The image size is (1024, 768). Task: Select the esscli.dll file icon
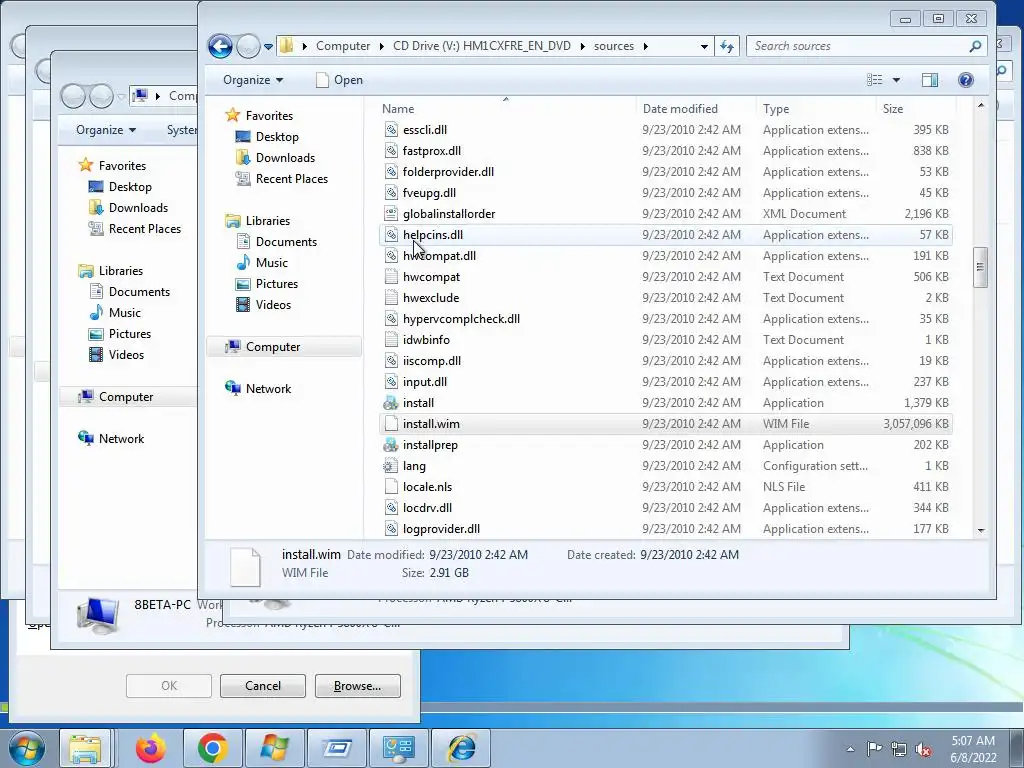pyautogui.click(x=391, y=130)
